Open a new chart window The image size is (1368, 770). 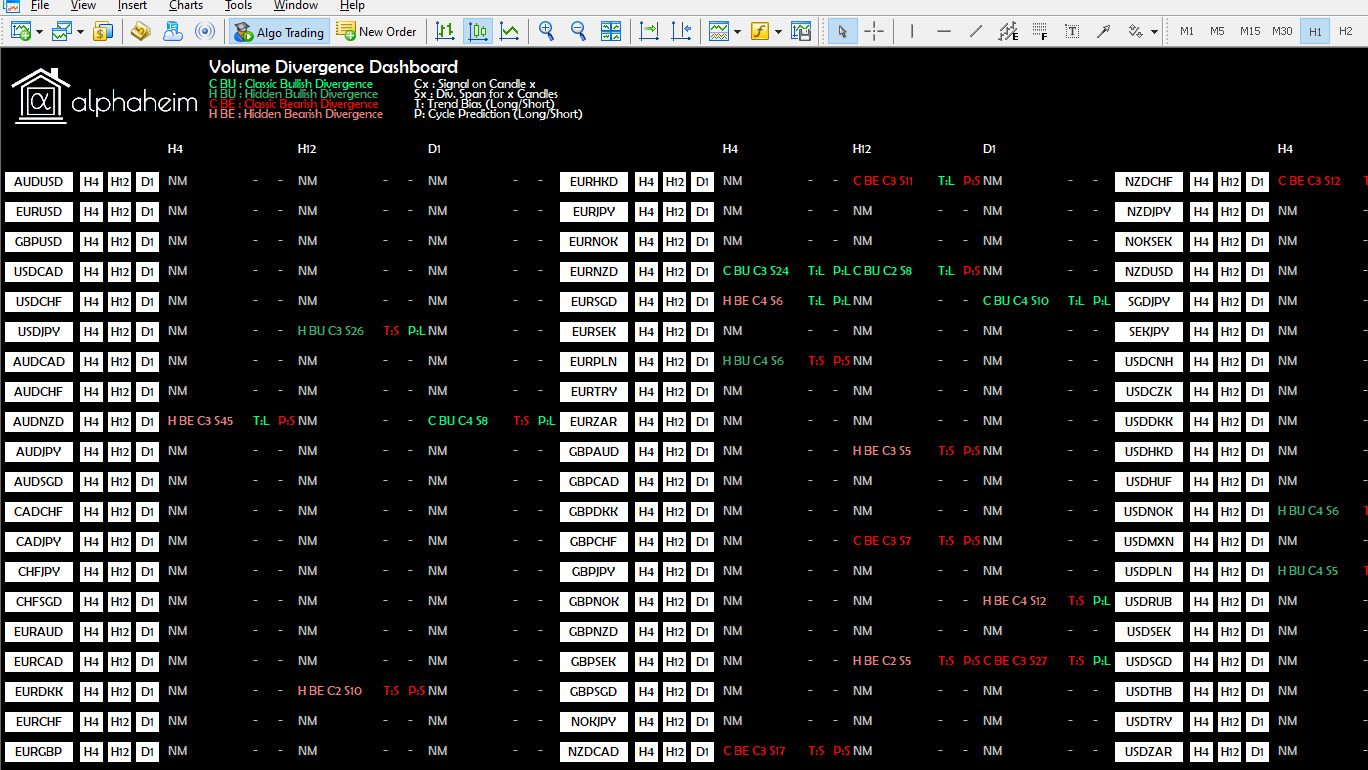coord(21,31)
